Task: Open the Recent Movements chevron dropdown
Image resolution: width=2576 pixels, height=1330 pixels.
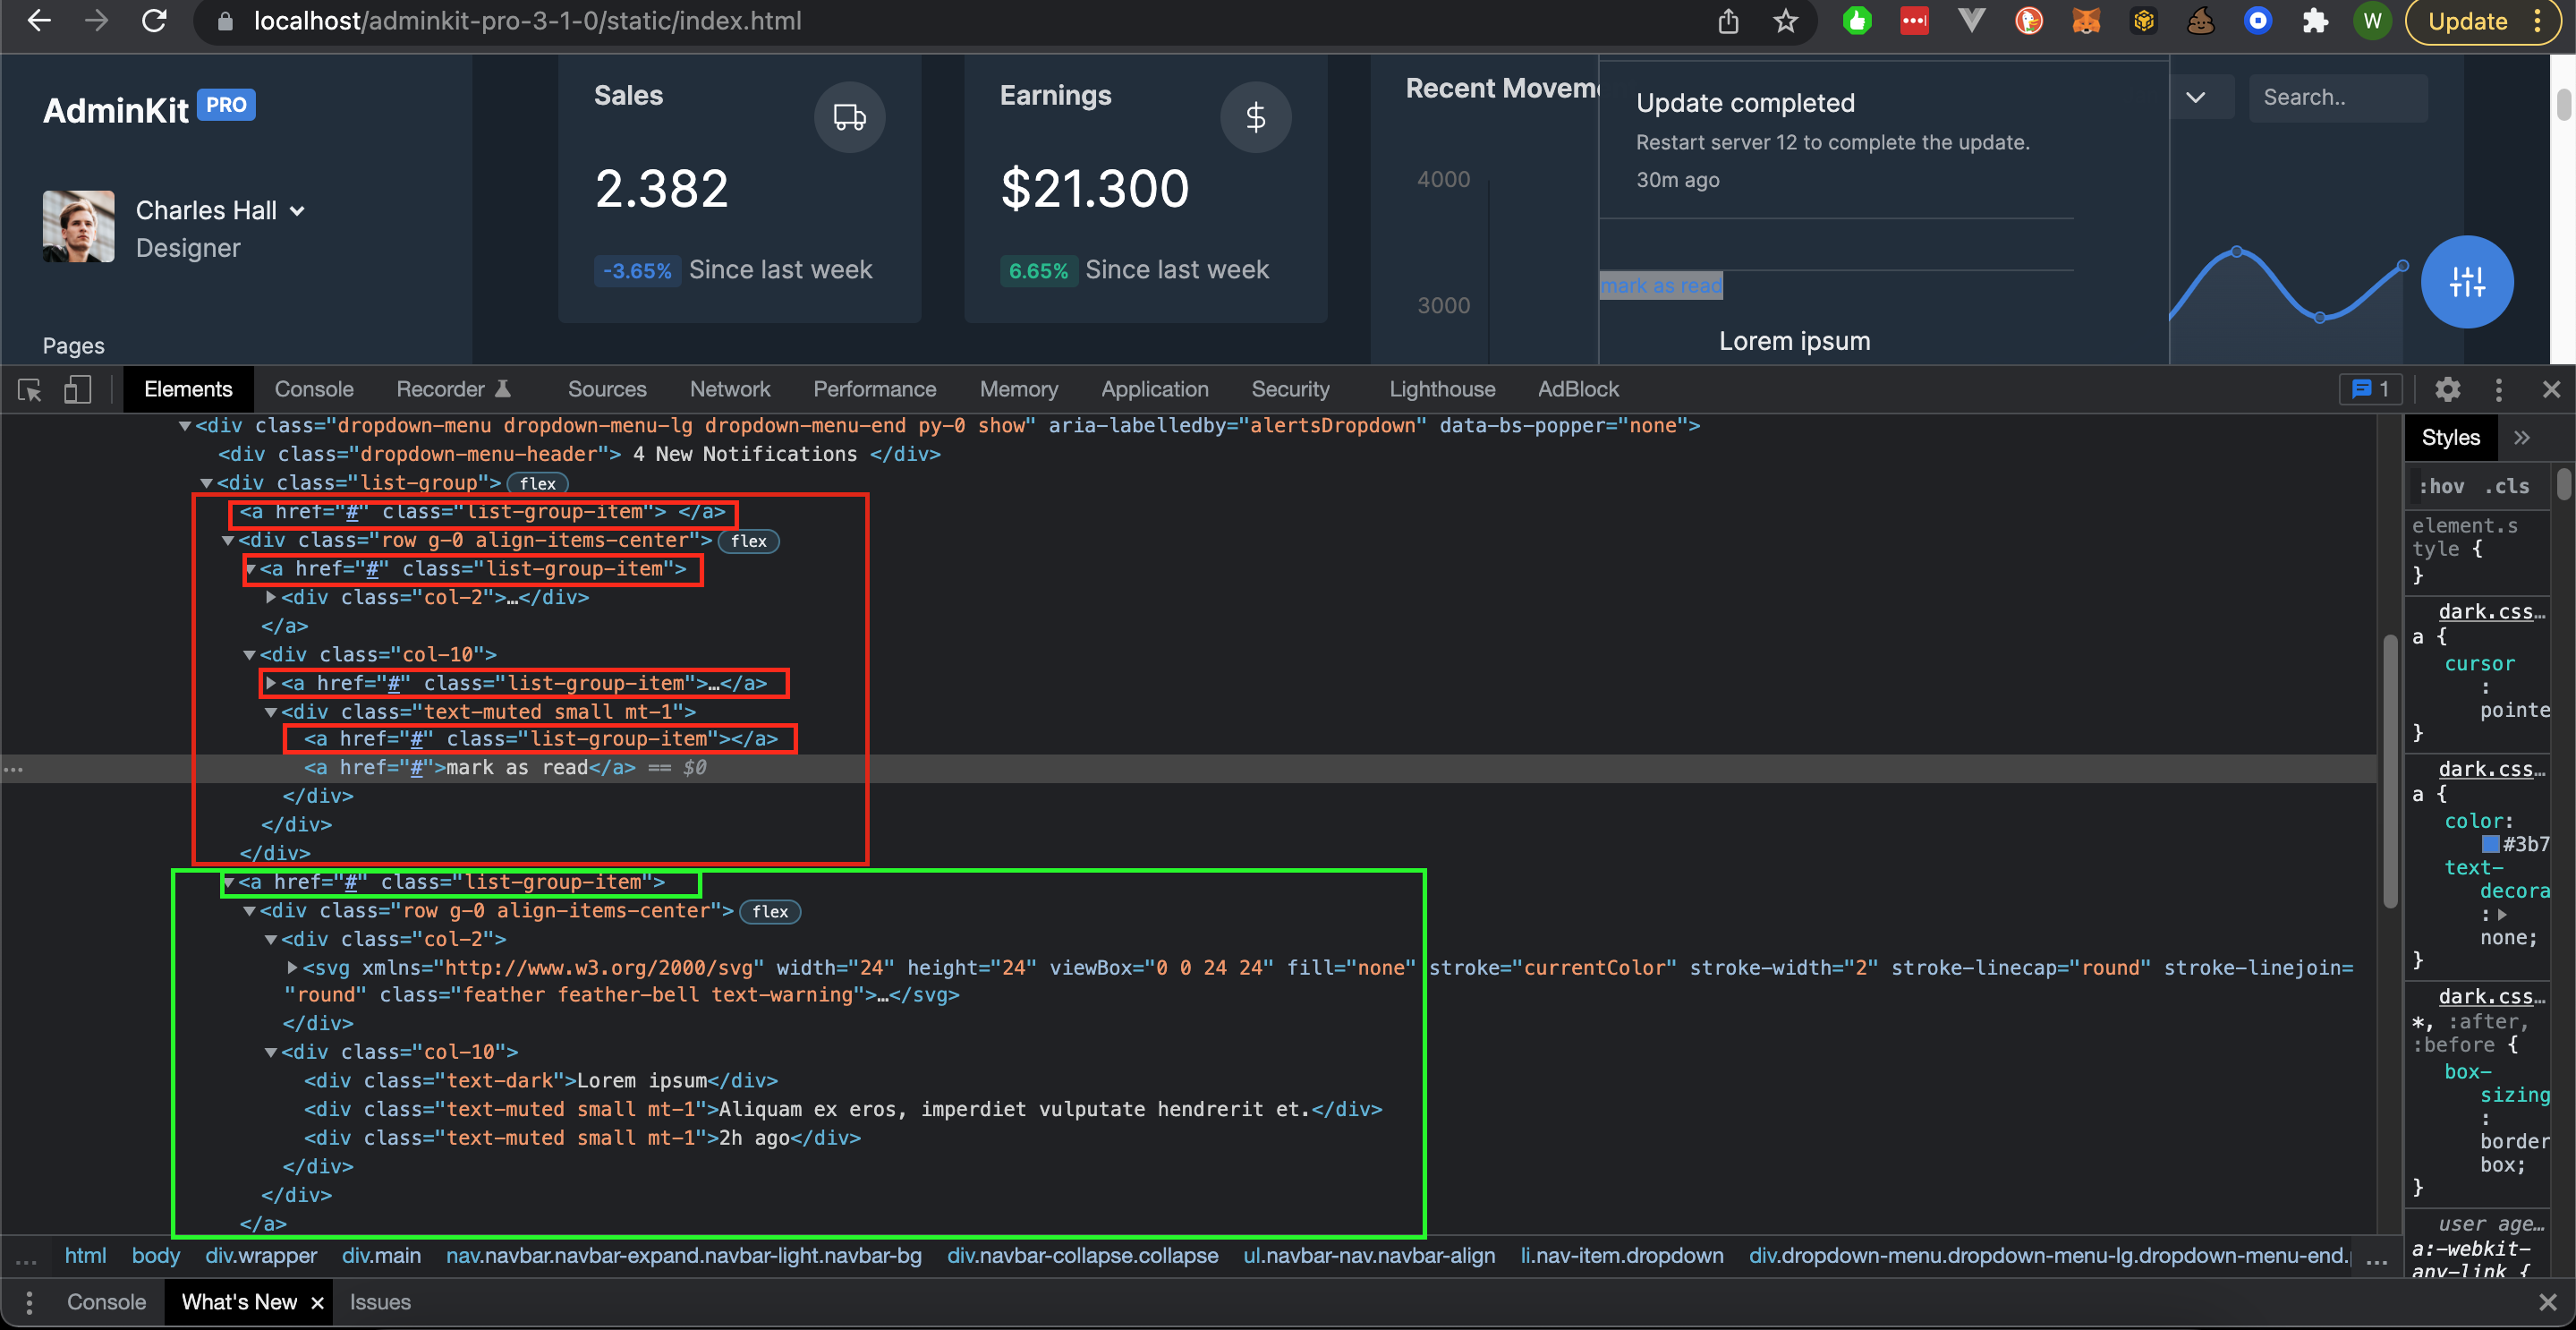Action: pyautogui.click(x=2197, y=97)
